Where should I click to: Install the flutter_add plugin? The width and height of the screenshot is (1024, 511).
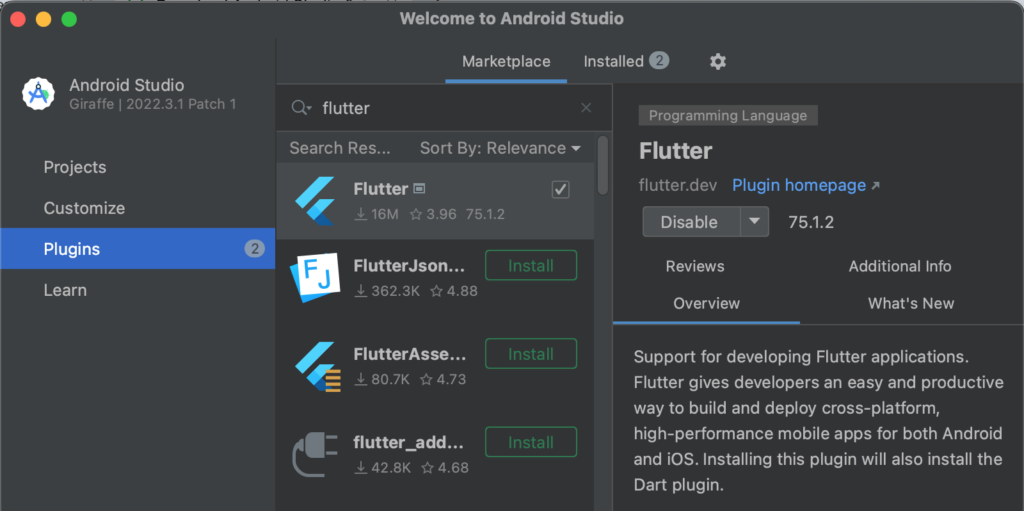click(x=531, y=442)
